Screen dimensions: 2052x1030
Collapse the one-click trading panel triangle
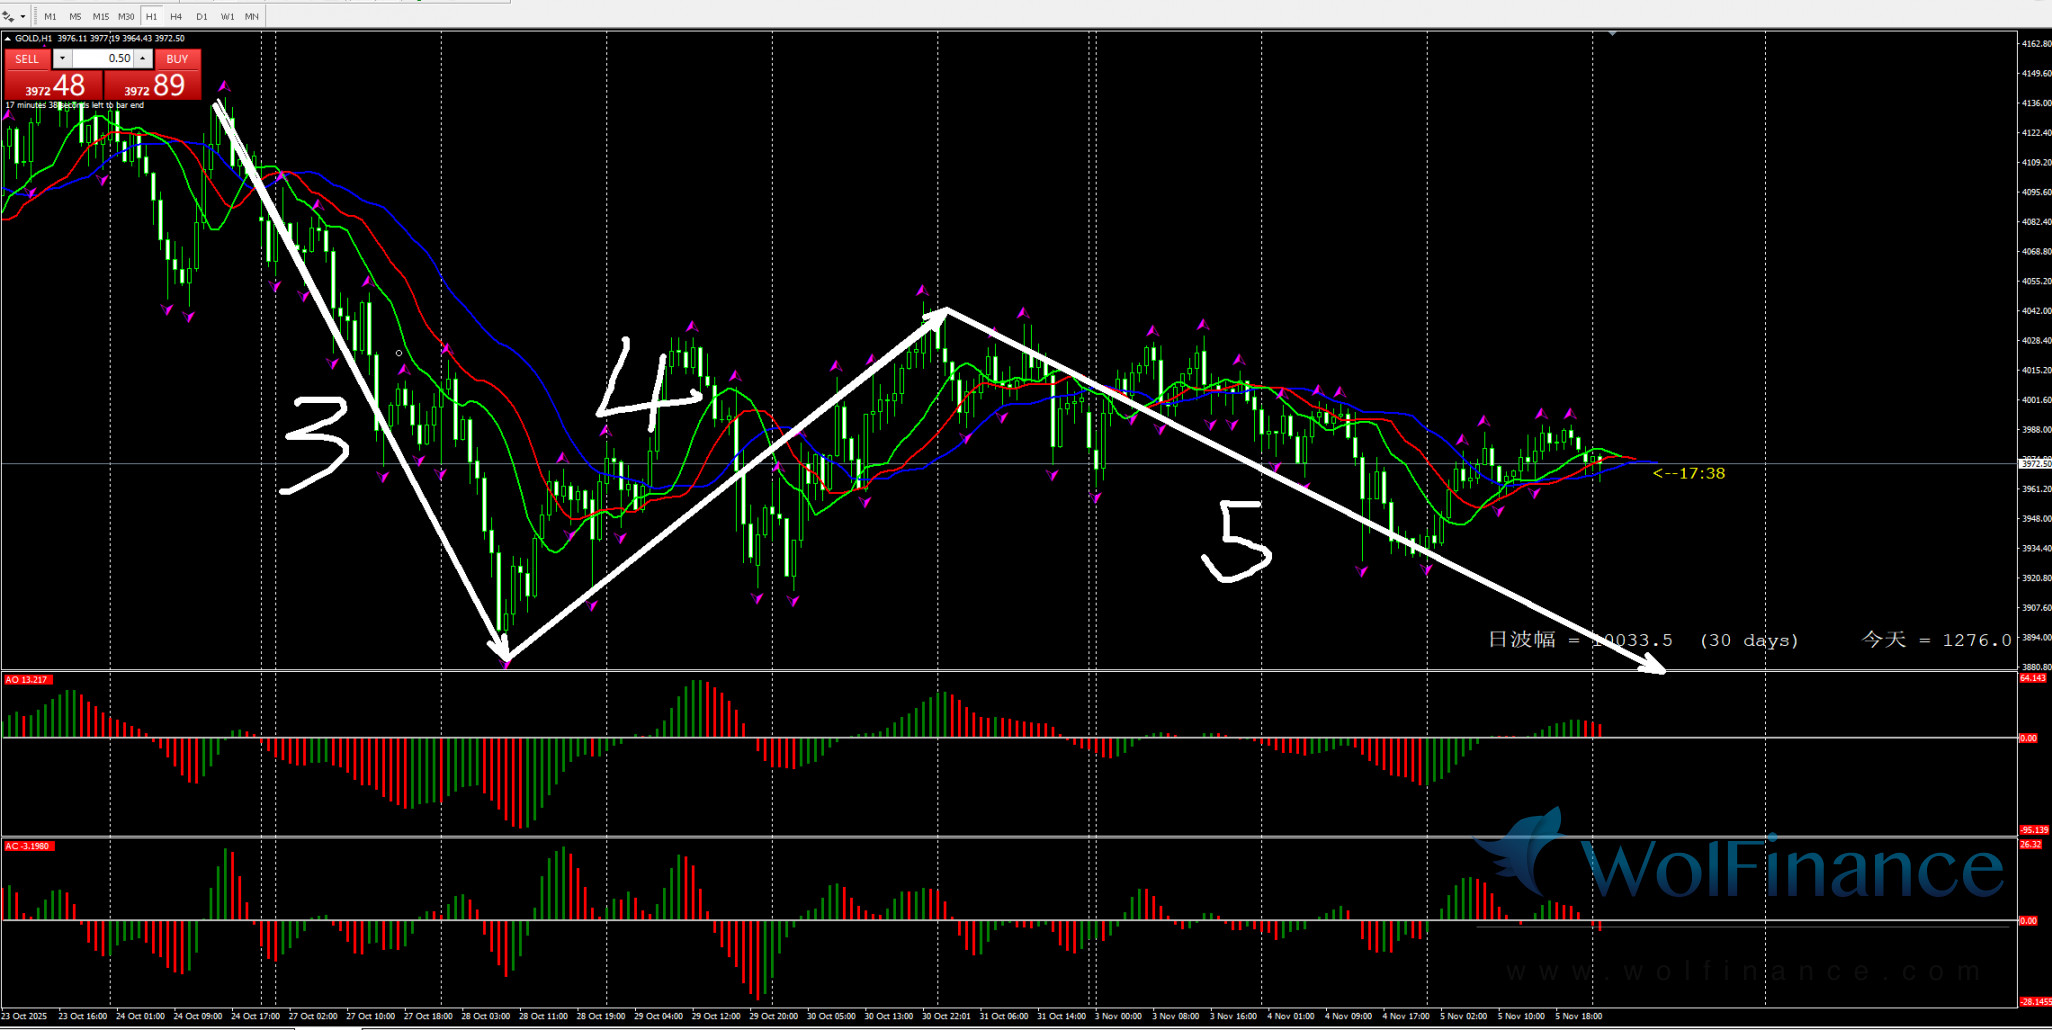coord(8,39)
